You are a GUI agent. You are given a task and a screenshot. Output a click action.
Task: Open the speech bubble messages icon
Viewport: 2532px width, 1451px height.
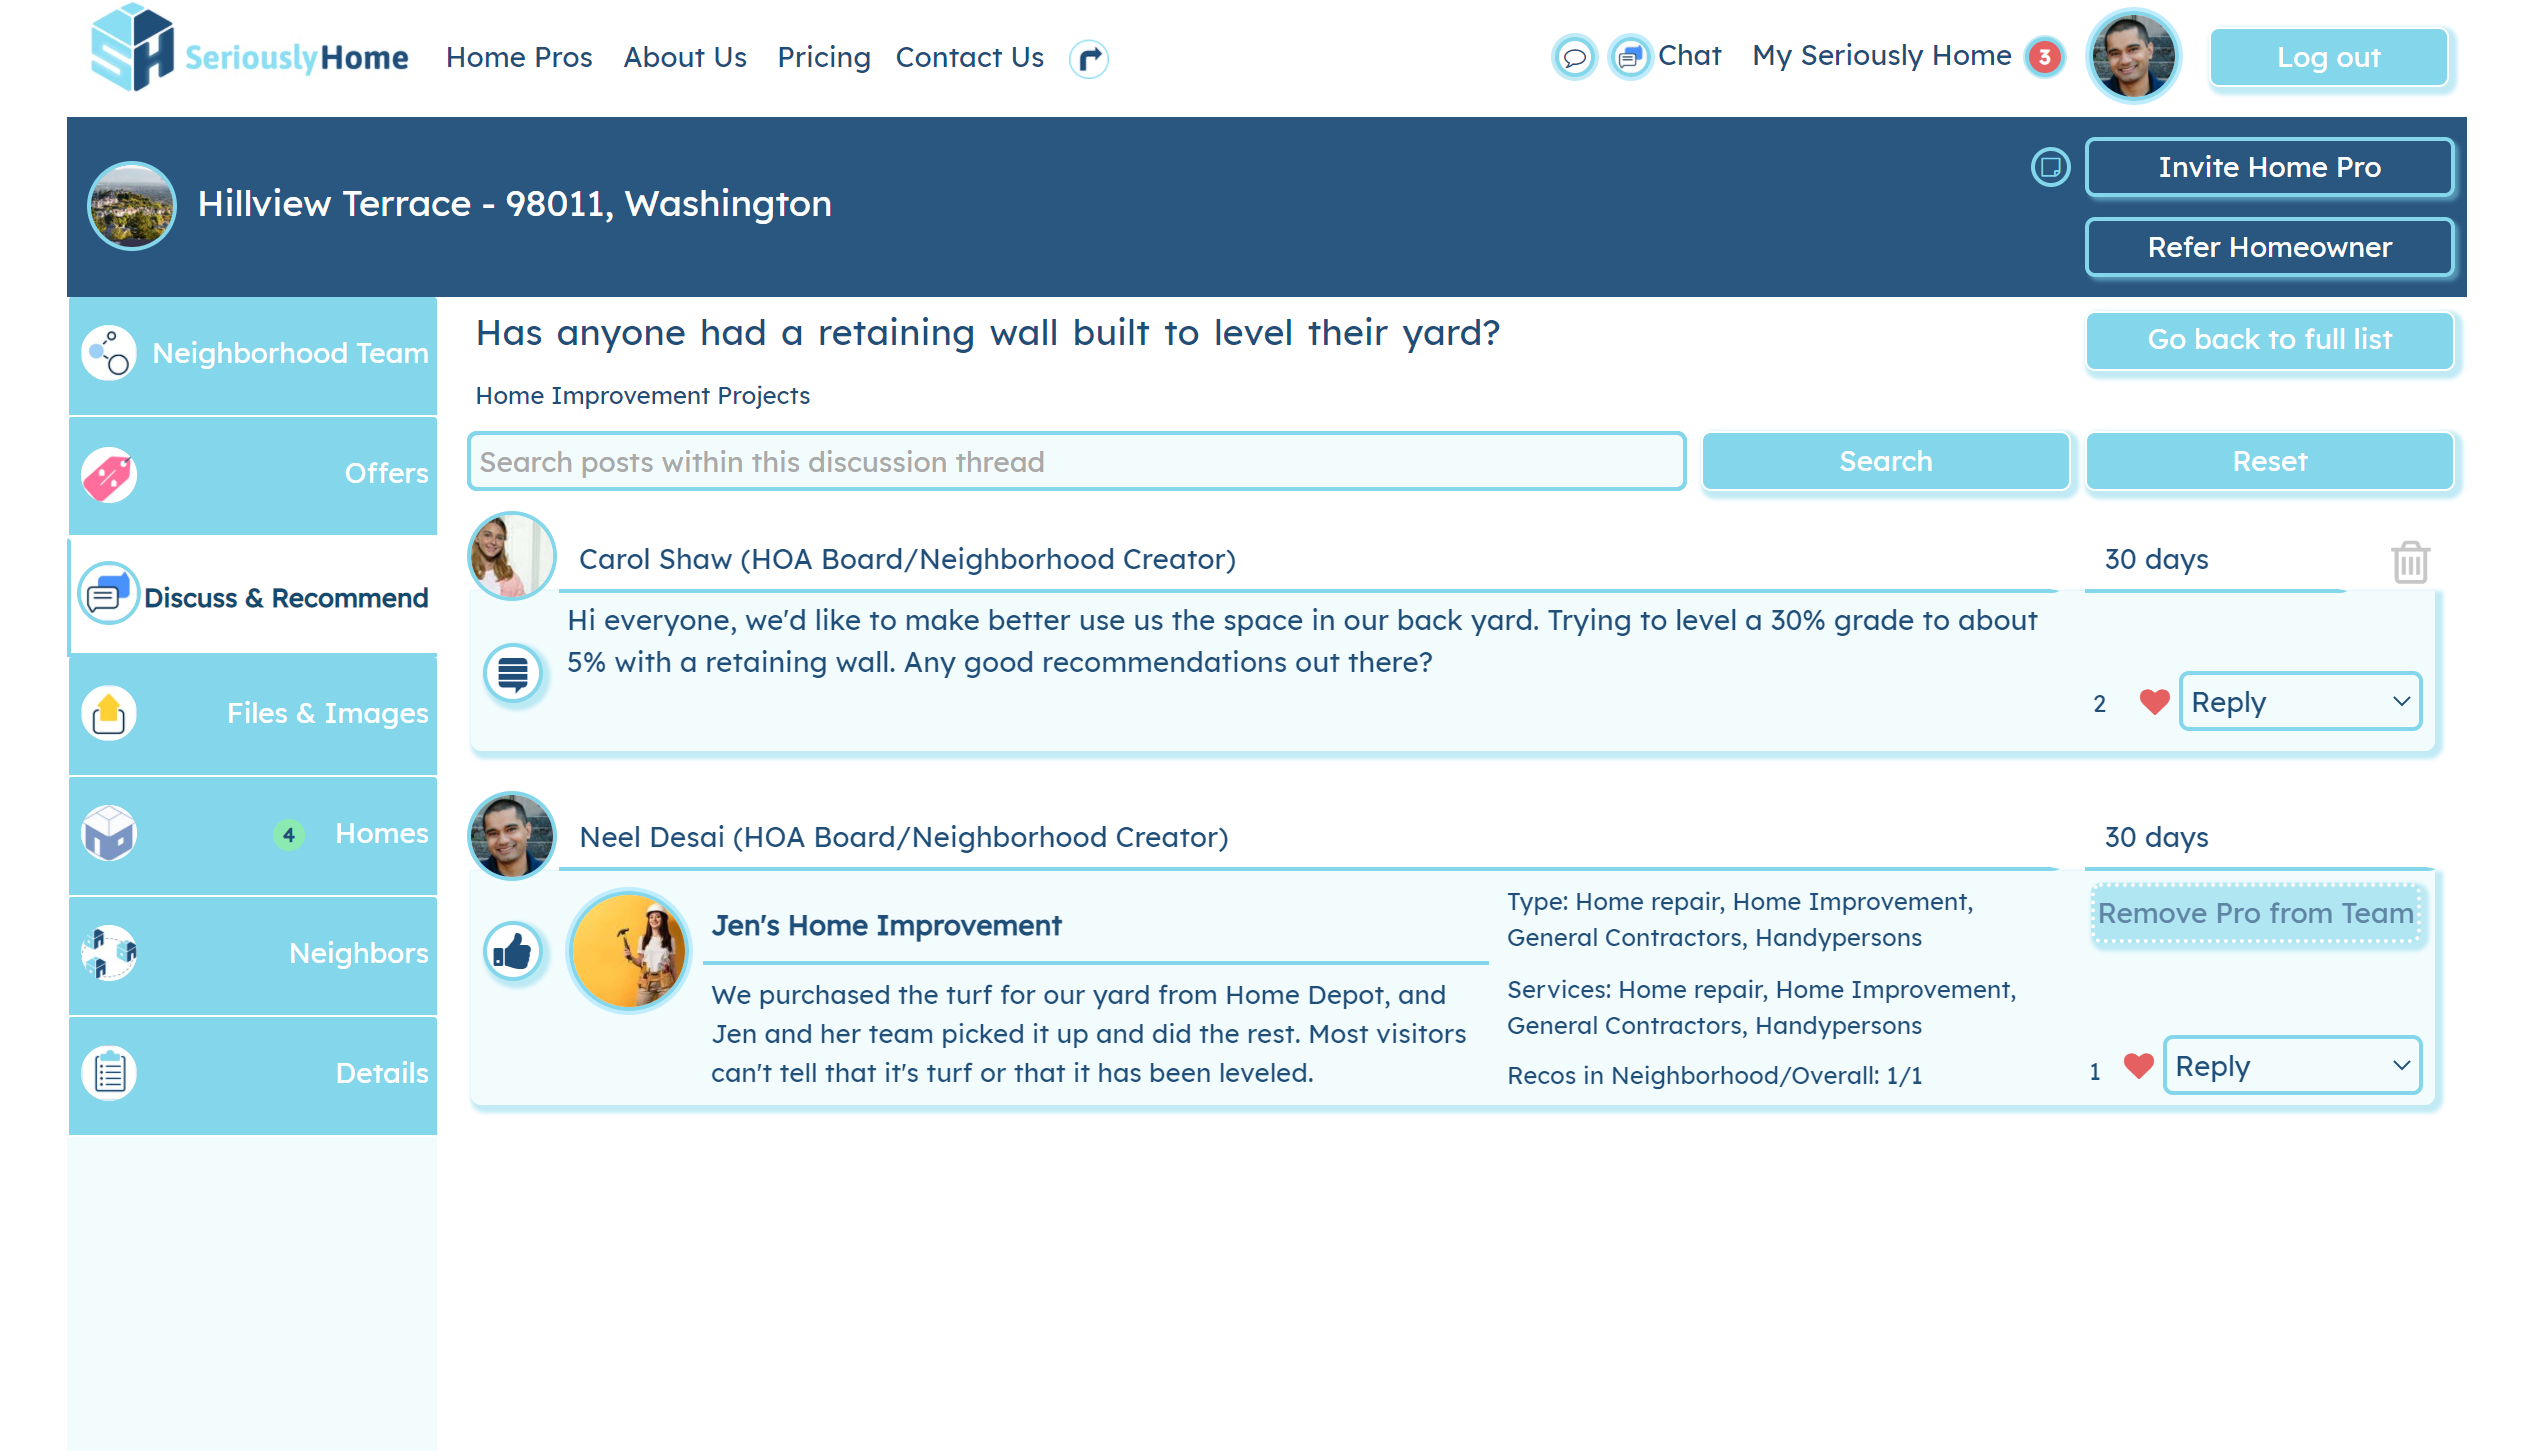pos(1574,57)
